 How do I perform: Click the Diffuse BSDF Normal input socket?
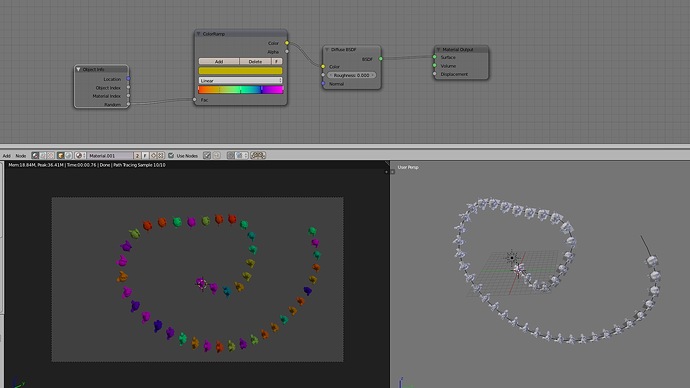(x=323, y=84)
